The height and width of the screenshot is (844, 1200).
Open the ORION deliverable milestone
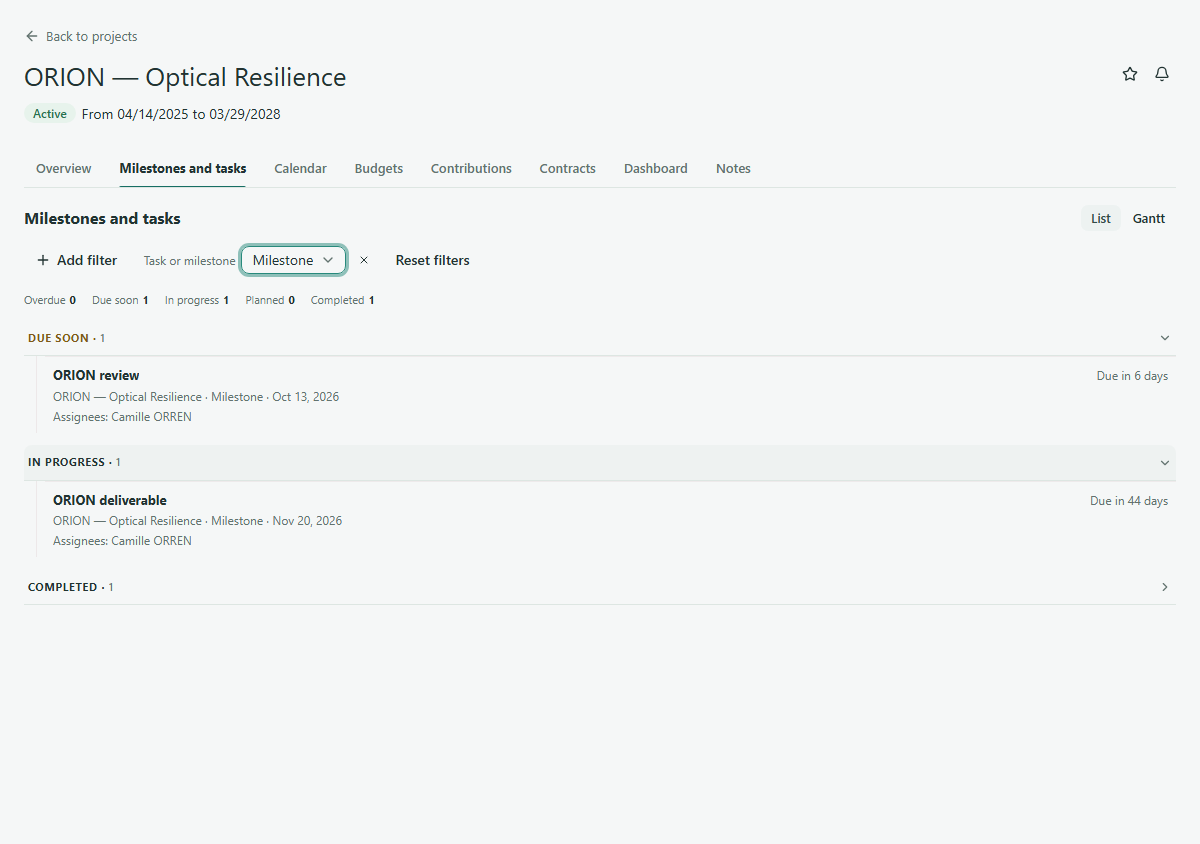(110, 500)
